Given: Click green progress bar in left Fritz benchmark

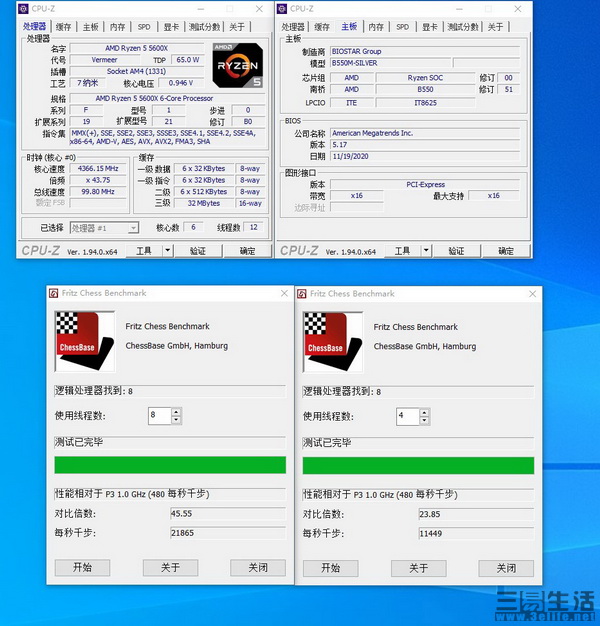Looking at the screenshot, I should [x=170, y=465].
